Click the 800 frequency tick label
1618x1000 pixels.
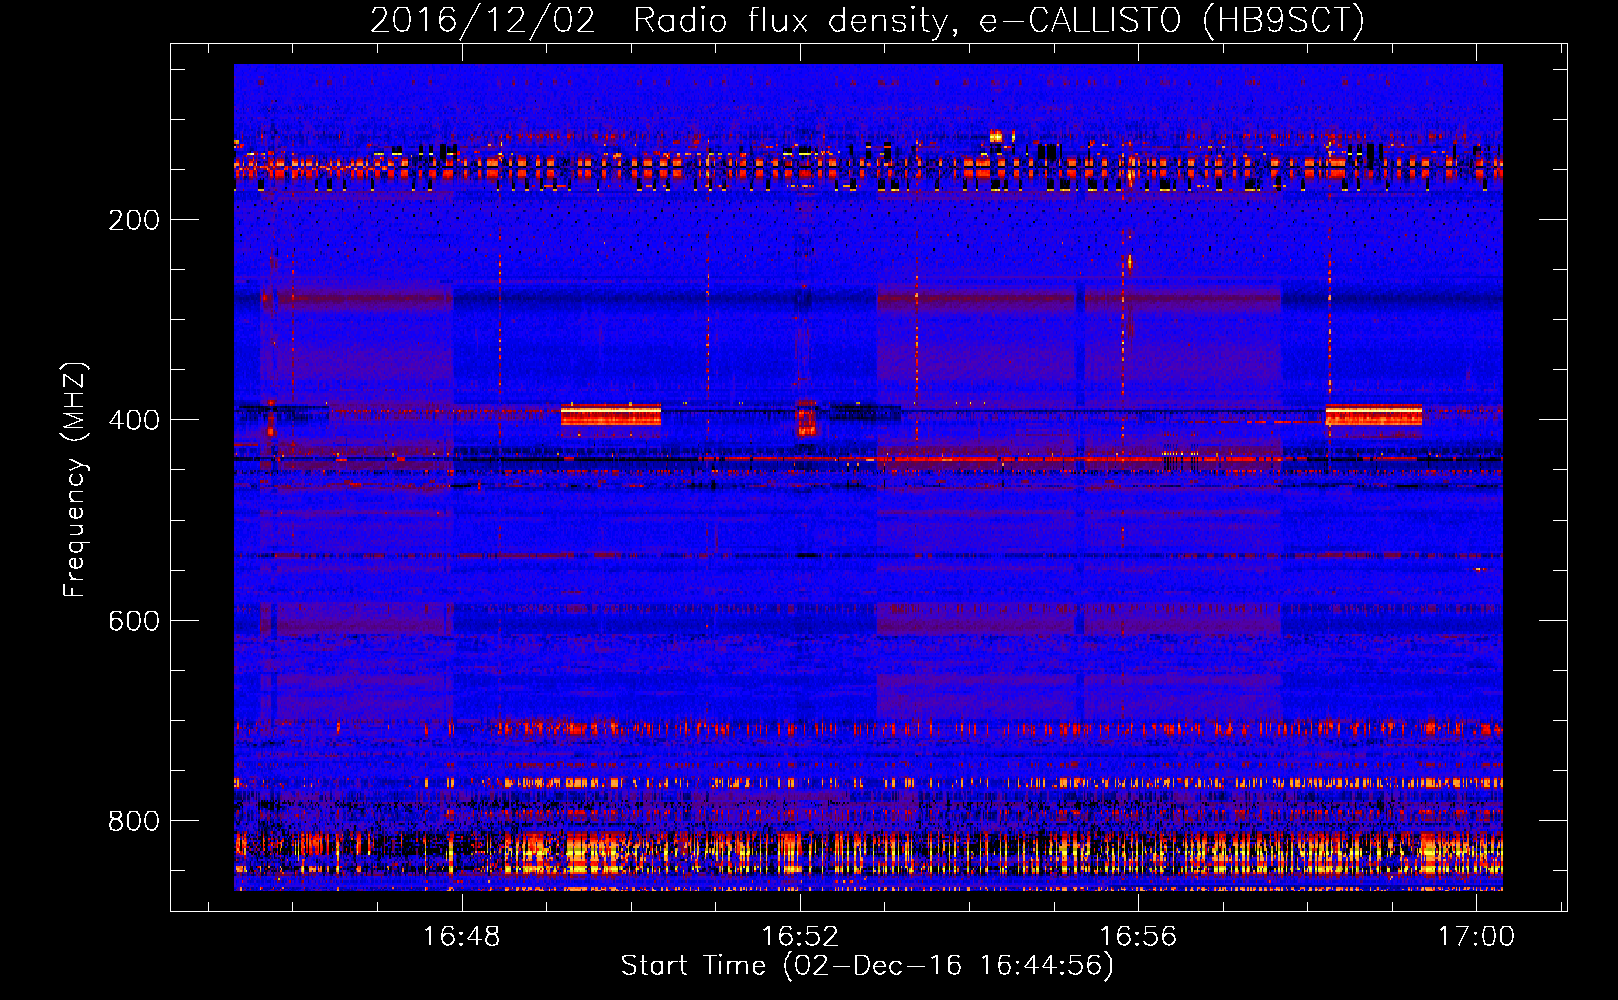[134, 821]
